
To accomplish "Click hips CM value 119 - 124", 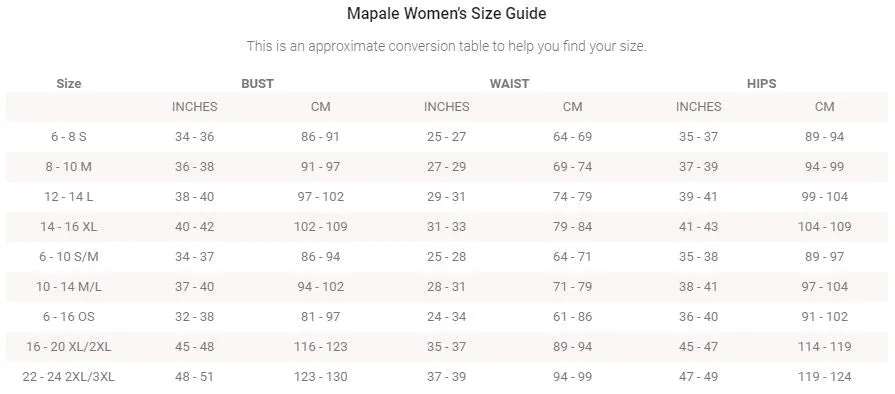I will [824, 377].
